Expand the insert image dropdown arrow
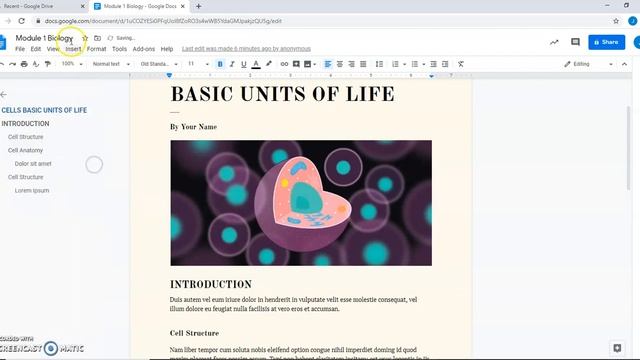The image size is (640, 360). 315,64
